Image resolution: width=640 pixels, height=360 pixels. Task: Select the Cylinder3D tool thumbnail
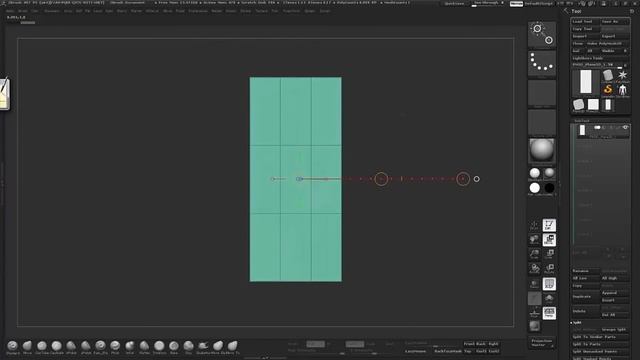click(x=608, y=76)
